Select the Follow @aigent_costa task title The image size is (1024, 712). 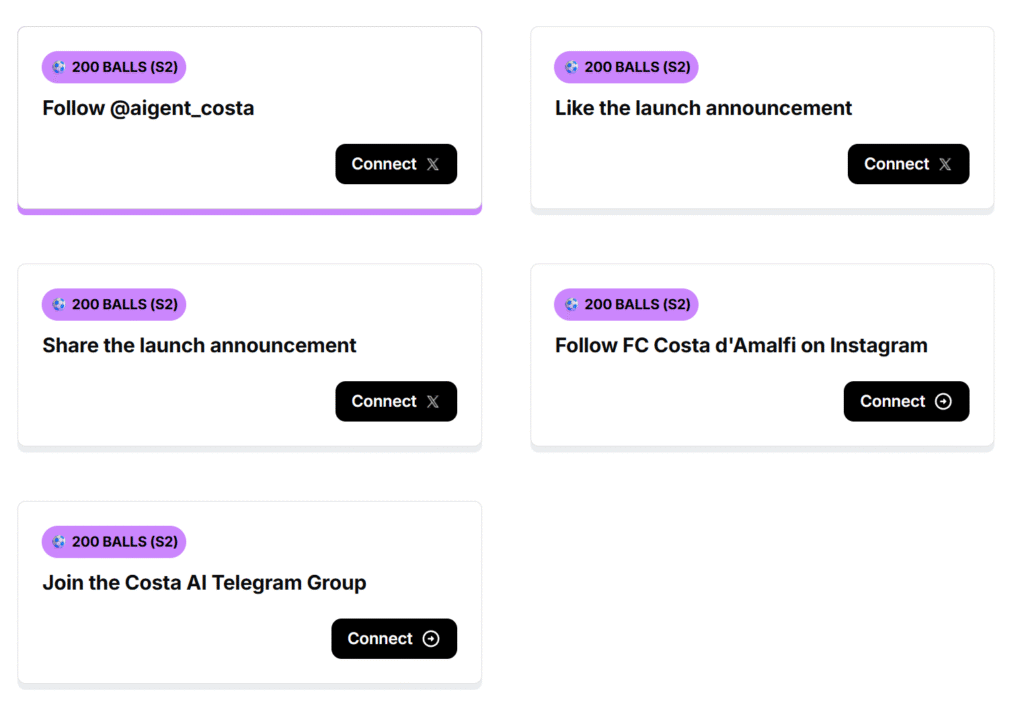click(x=148, y=108)
